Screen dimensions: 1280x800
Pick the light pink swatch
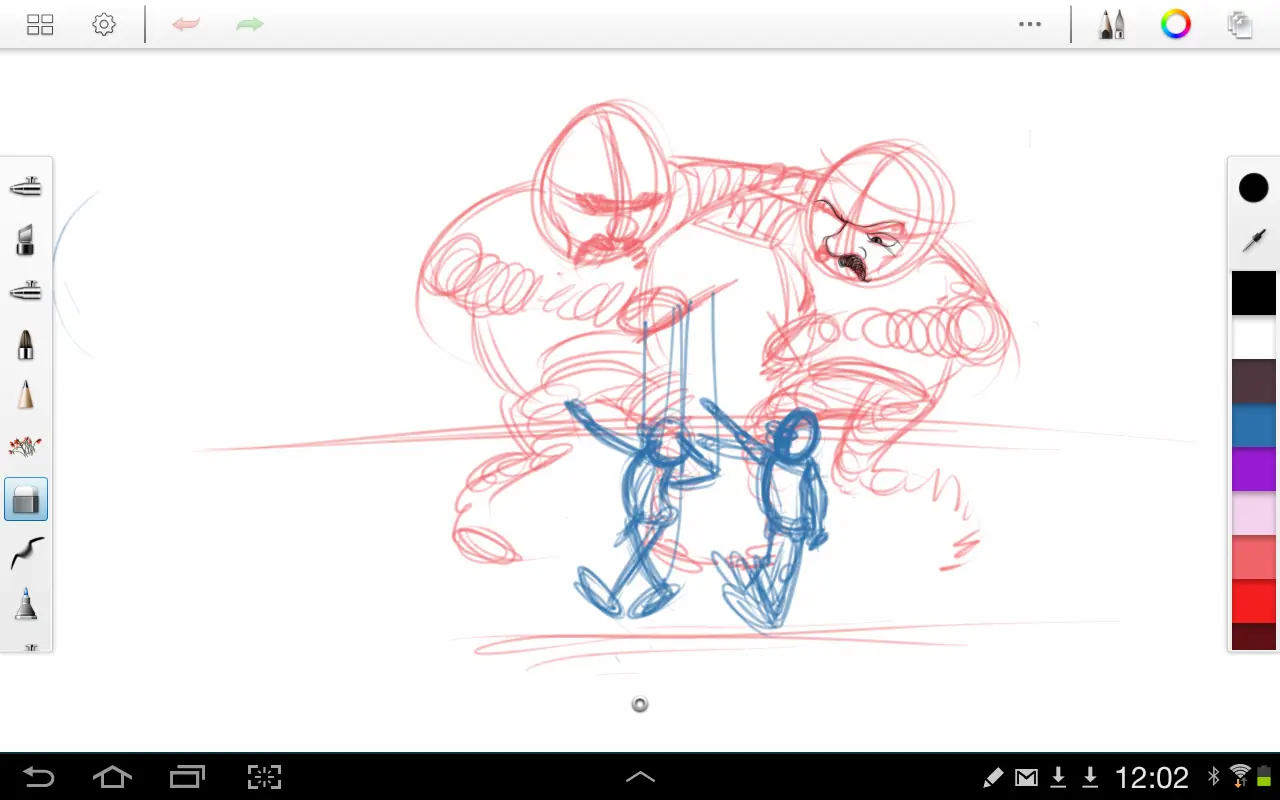(1254, 513)
